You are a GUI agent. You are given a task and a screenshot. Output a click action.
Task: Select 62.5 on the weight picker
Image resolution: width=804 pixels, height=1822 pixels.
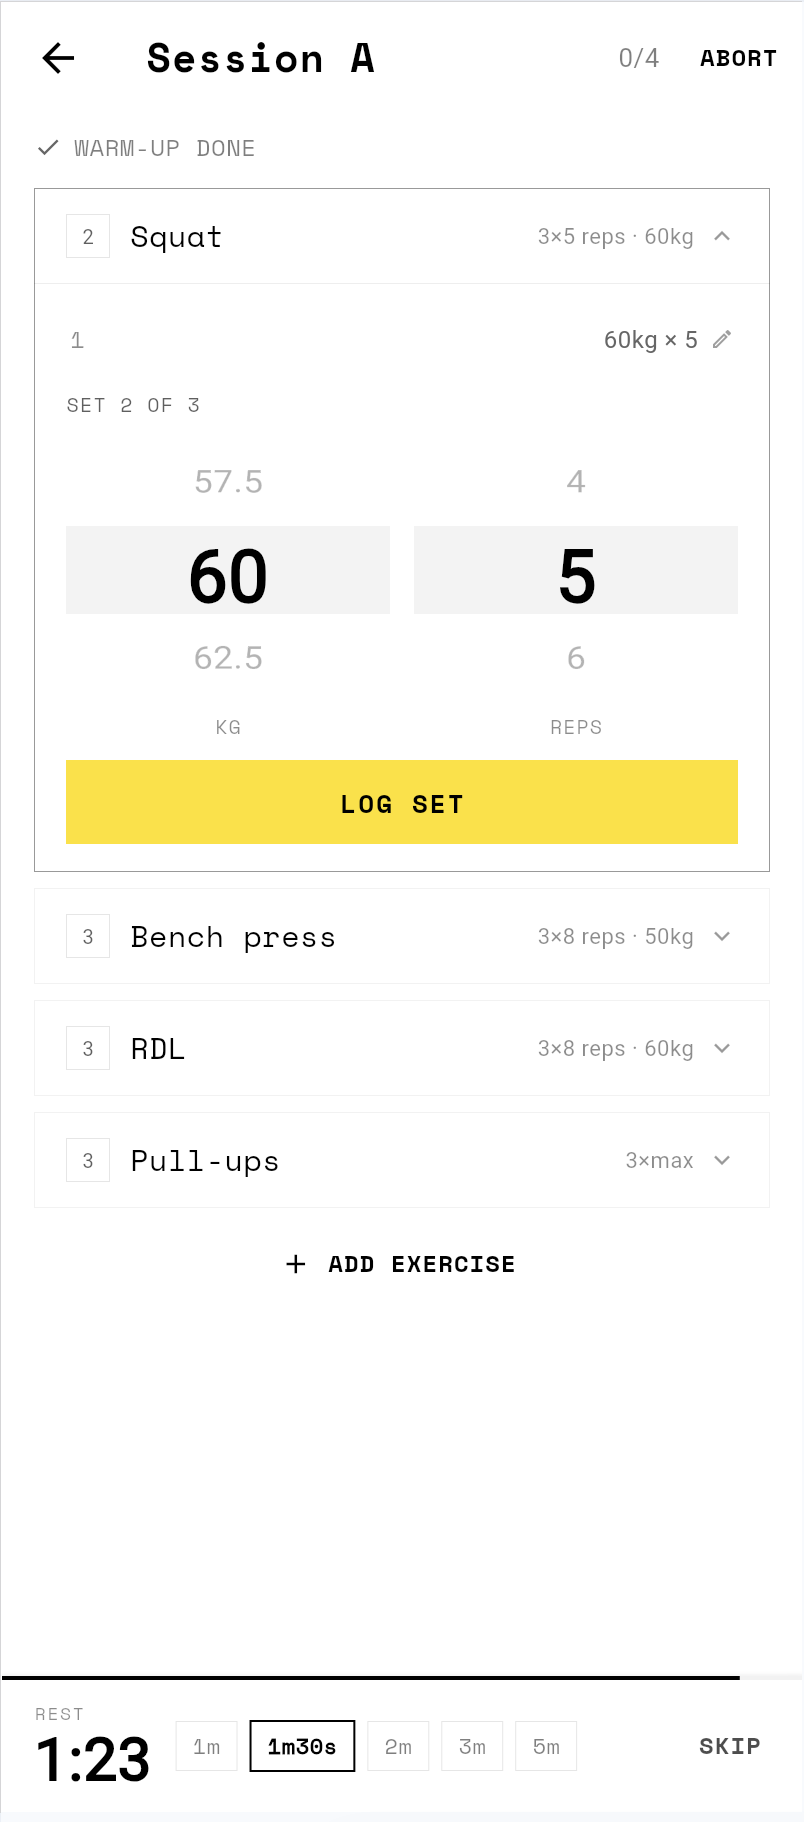tap(228, 658)
